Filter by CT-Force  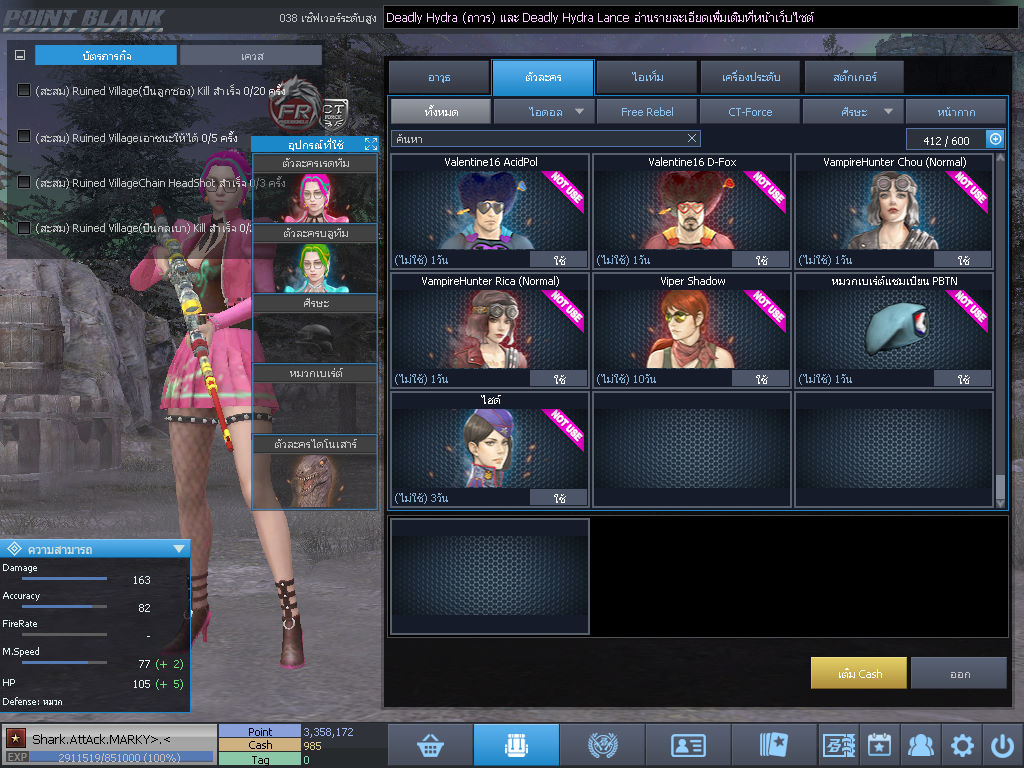(750, 112)
